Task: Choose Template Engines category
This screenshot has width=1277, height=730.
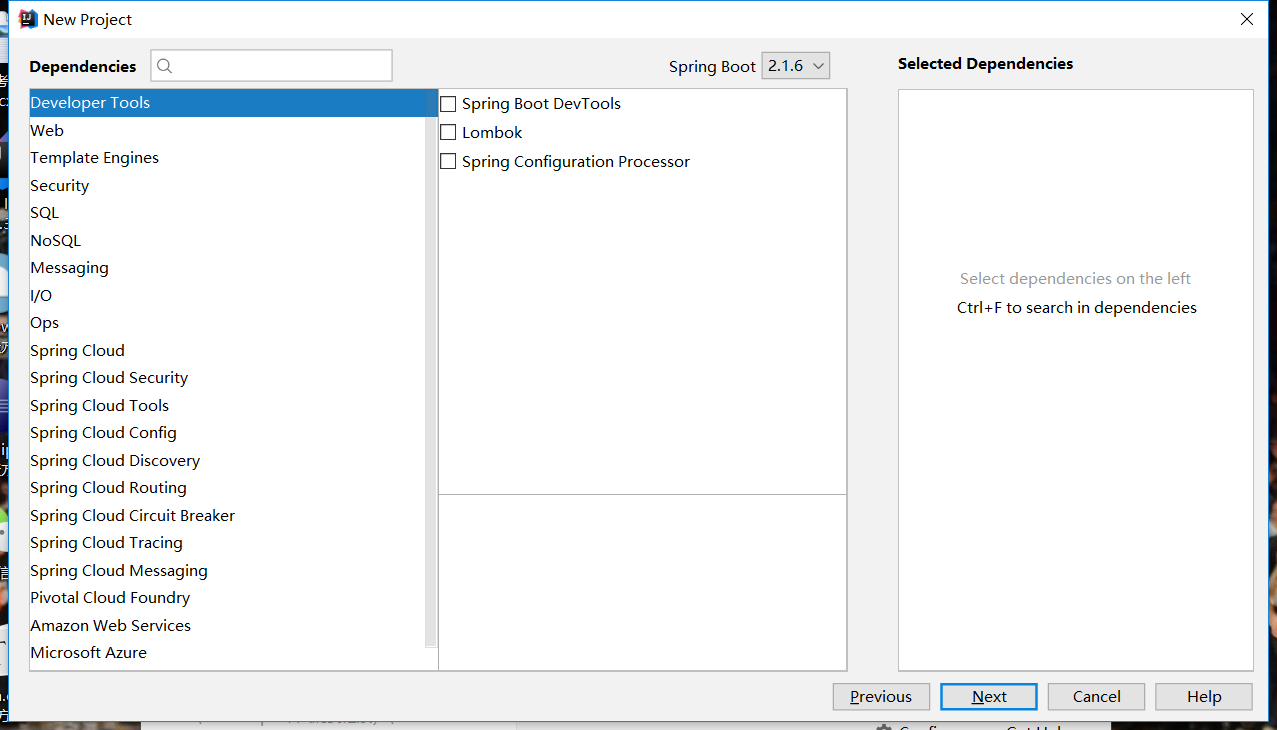Action: 228,158
